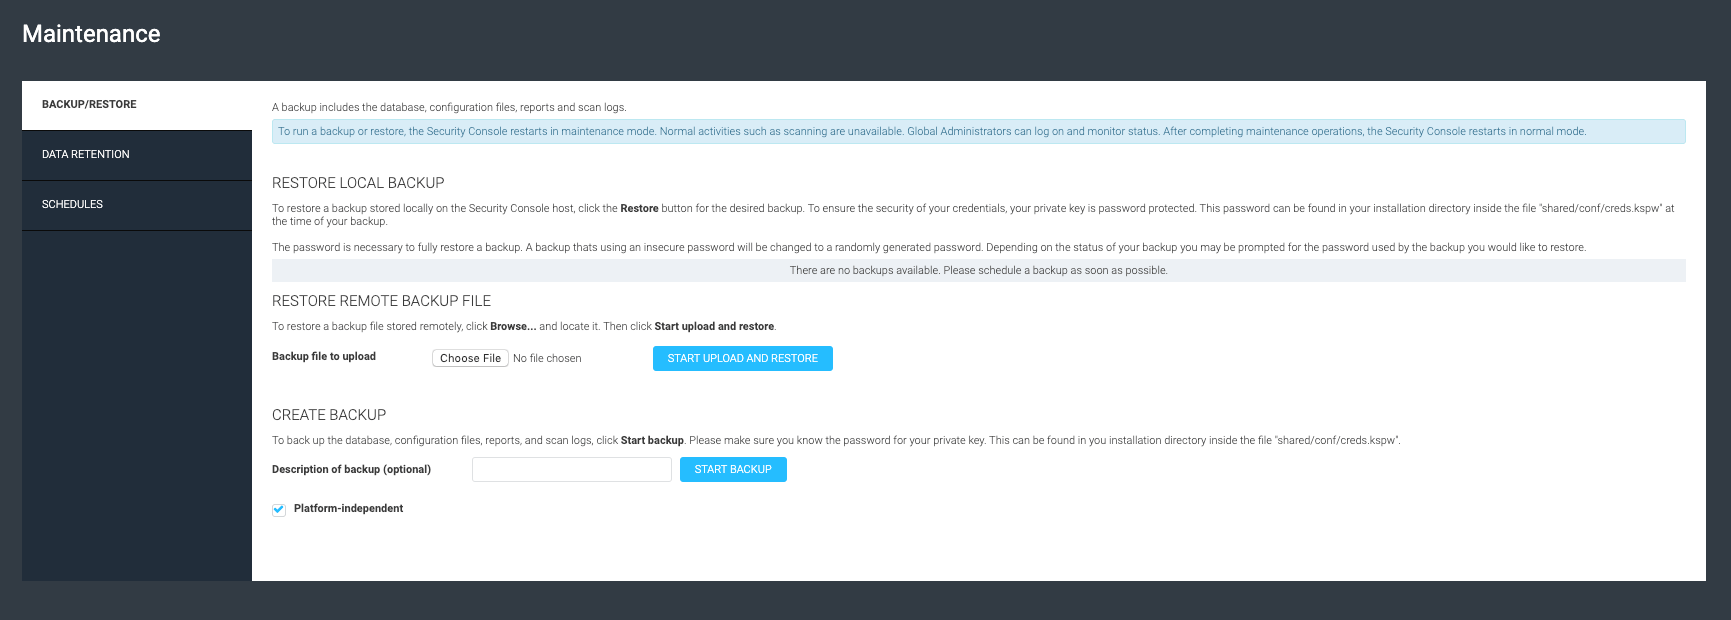Click the Maintenance page title
The height and width of the screenshot is (620, 1731).
click(91, 34)
